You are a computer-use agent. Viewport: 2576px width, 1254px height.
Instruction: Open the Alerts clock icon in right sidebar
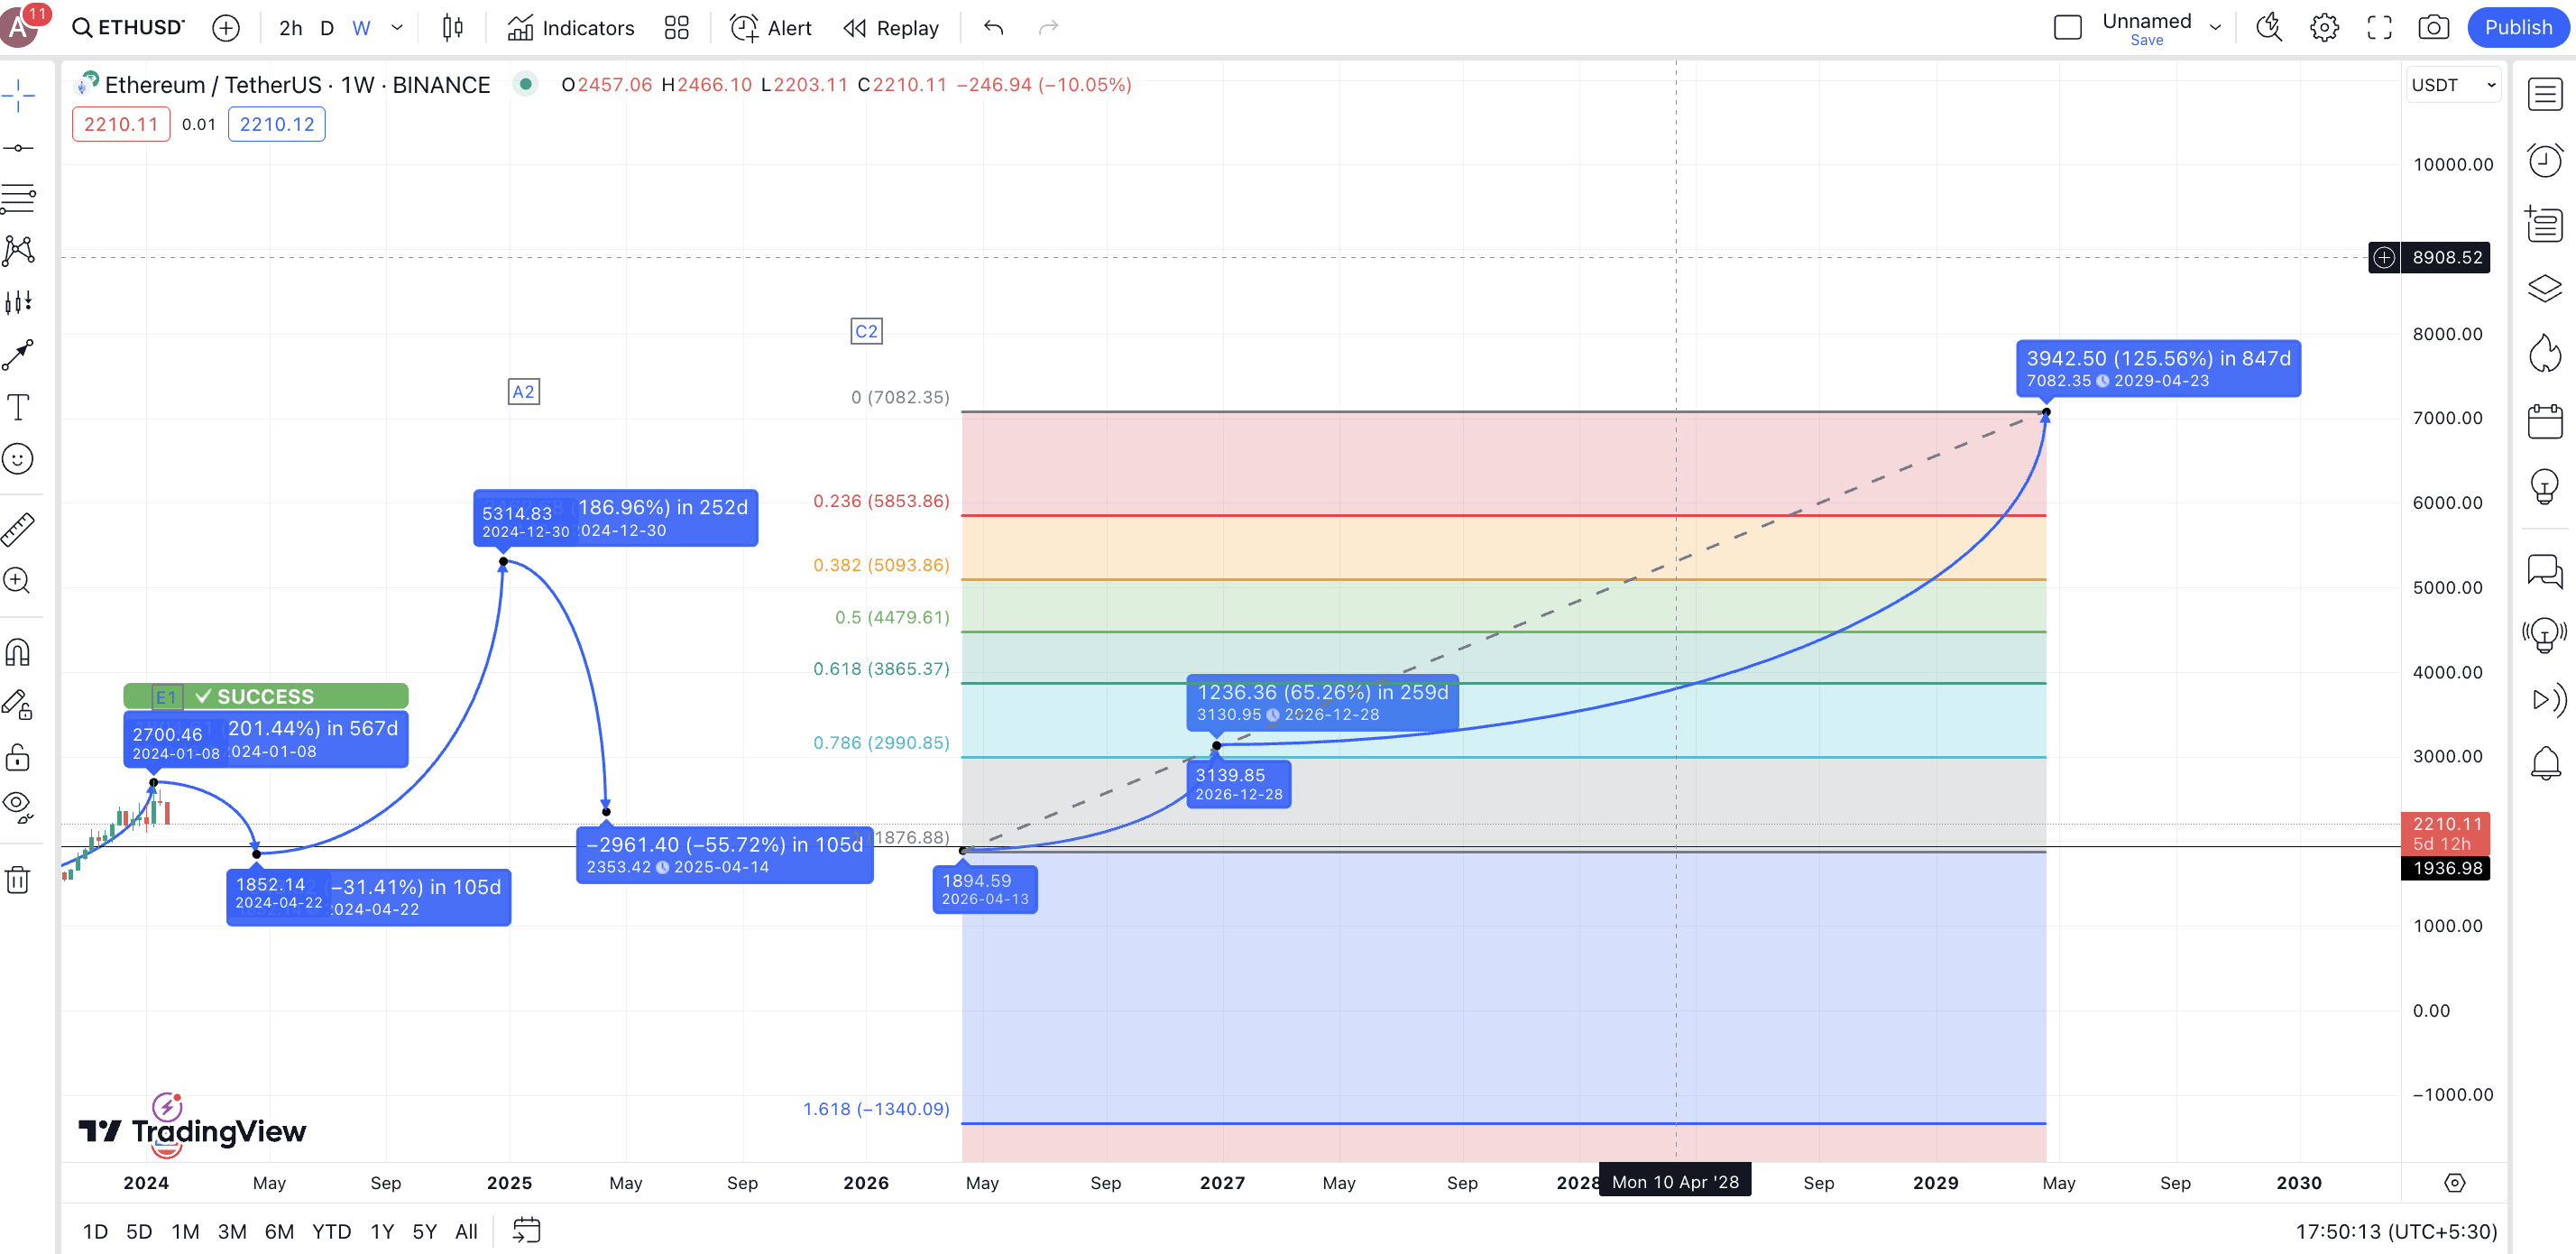coord(2545,160)
